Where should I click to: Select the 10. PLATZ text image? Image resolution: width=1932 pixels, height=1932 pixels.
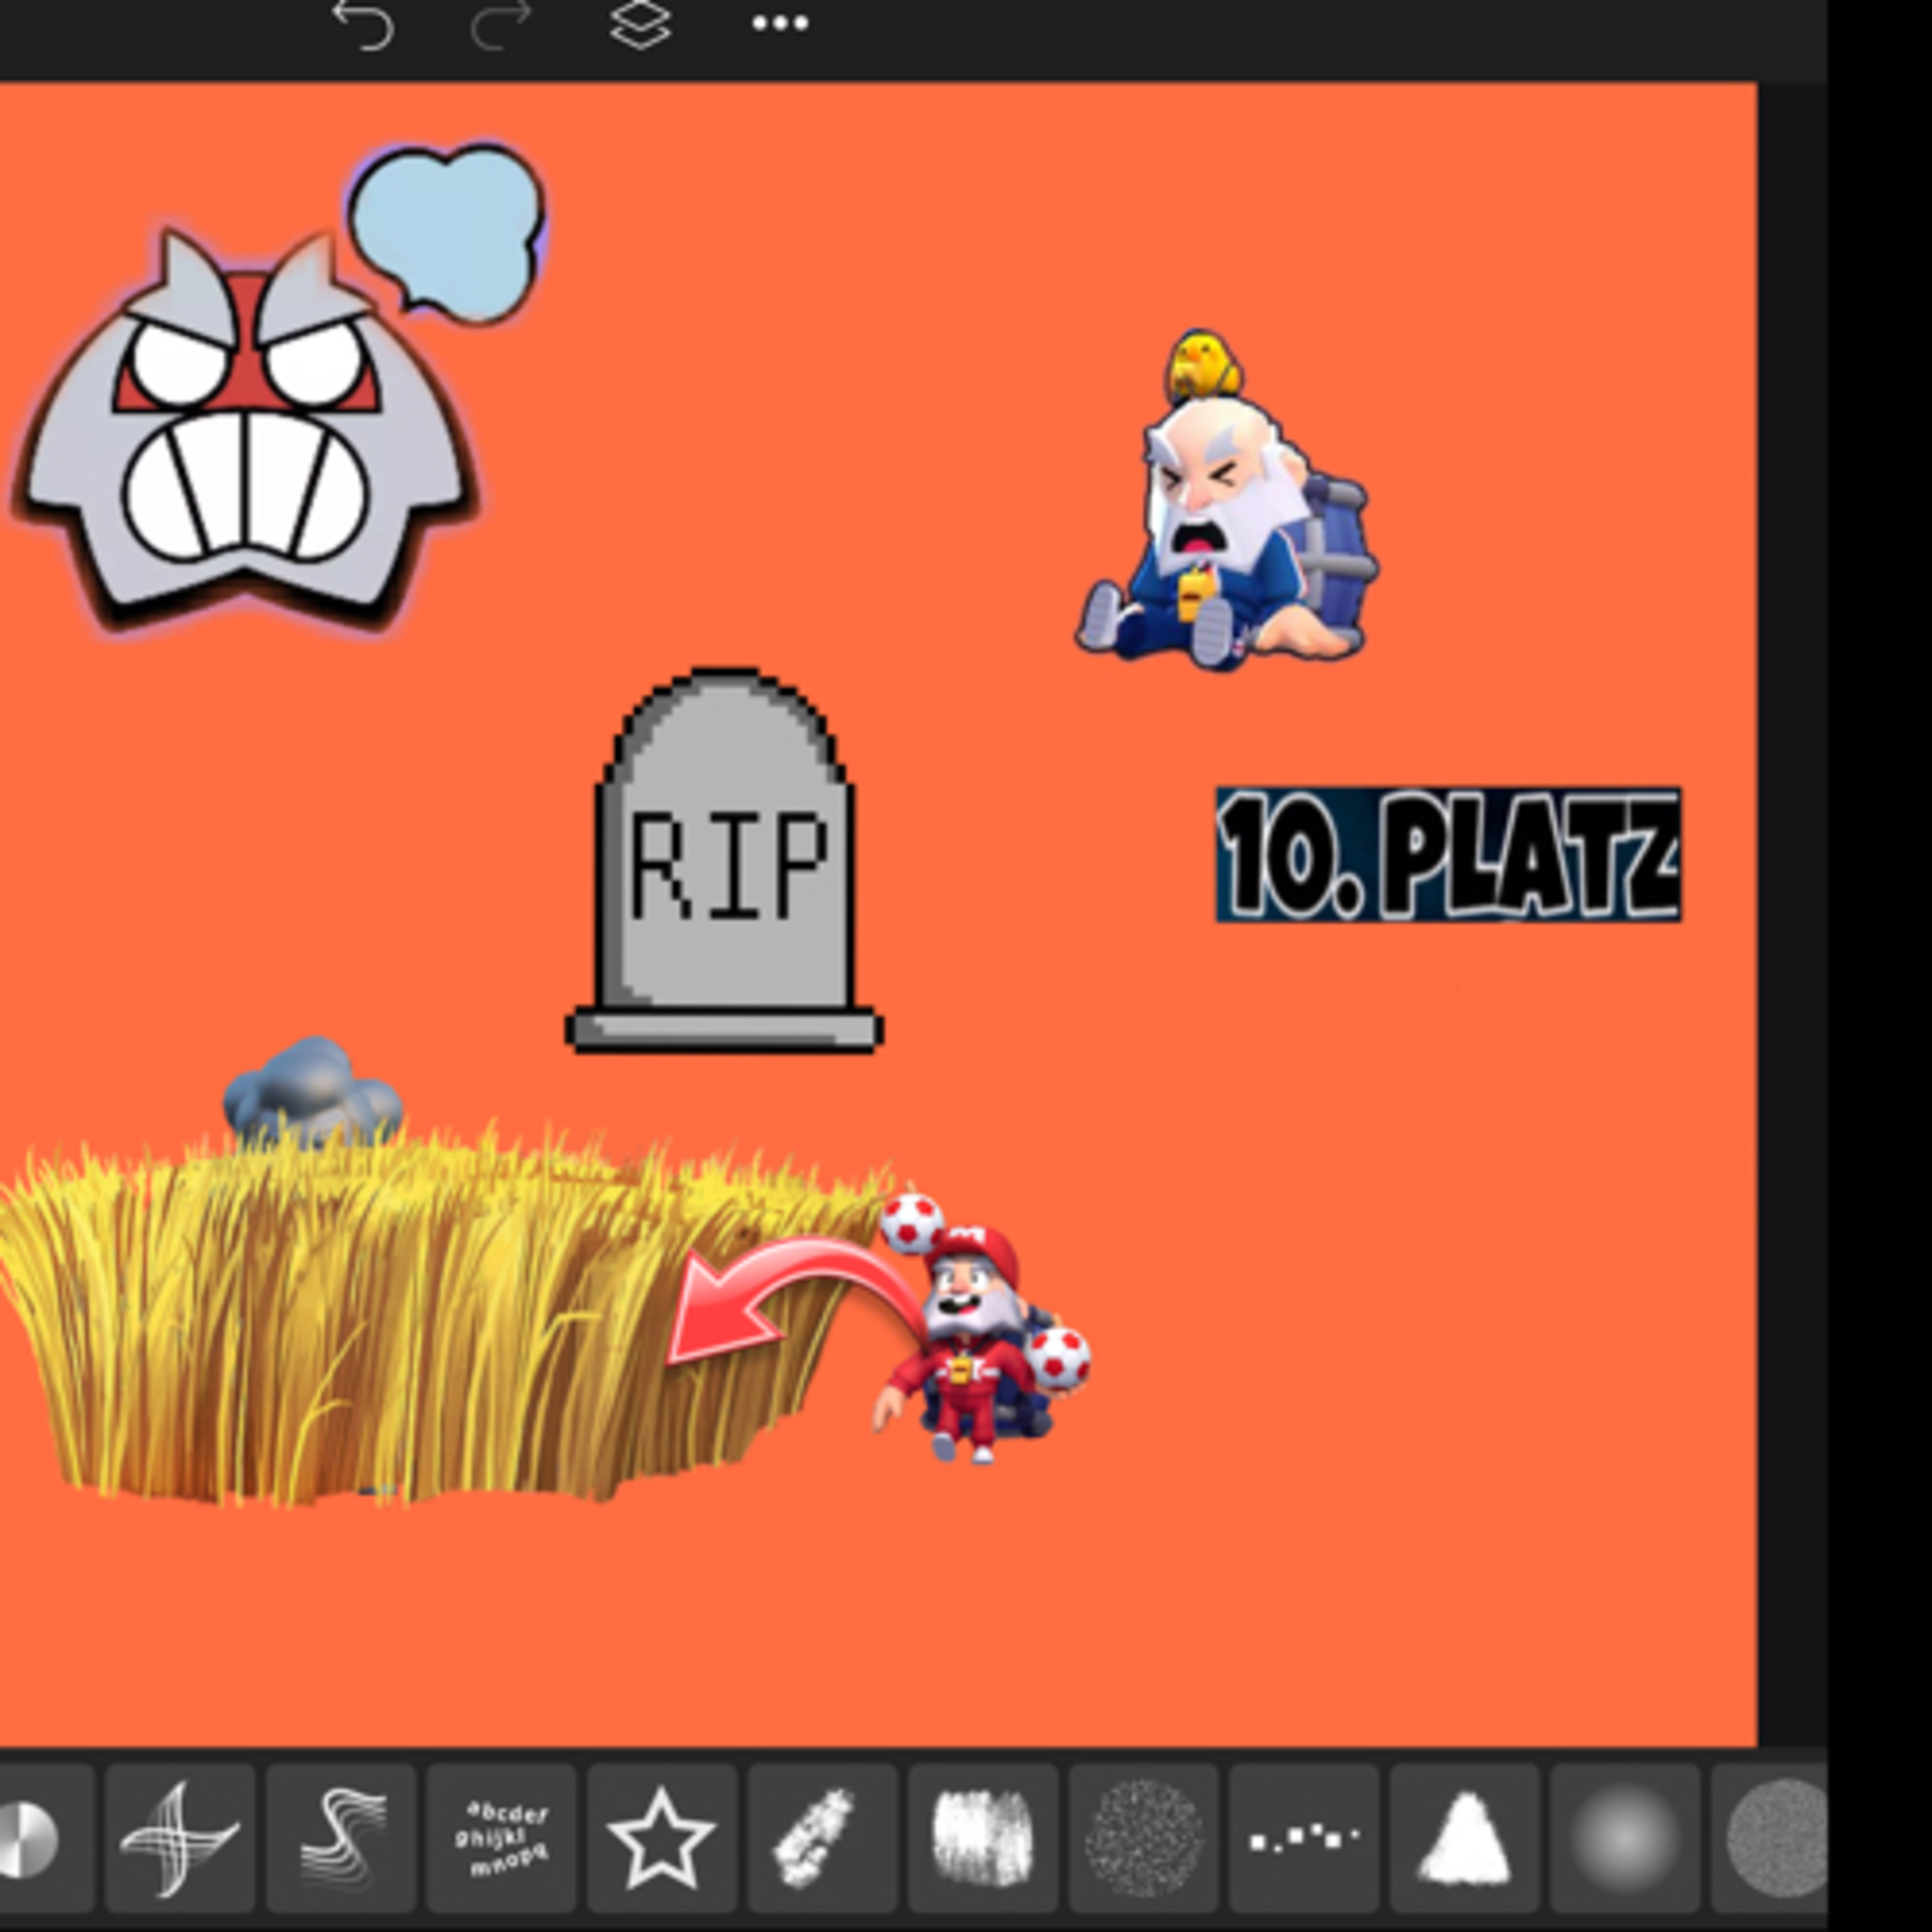[x=1448, y=854]
